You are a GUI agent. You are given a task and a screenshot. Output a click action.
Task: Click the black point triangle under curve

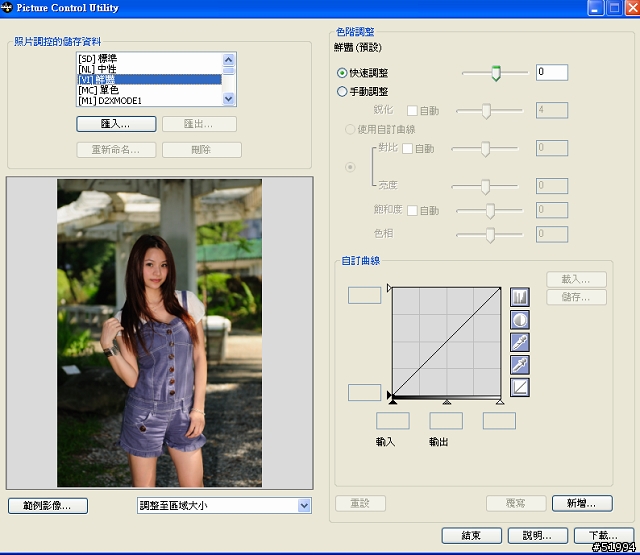(x=393, y=402)
